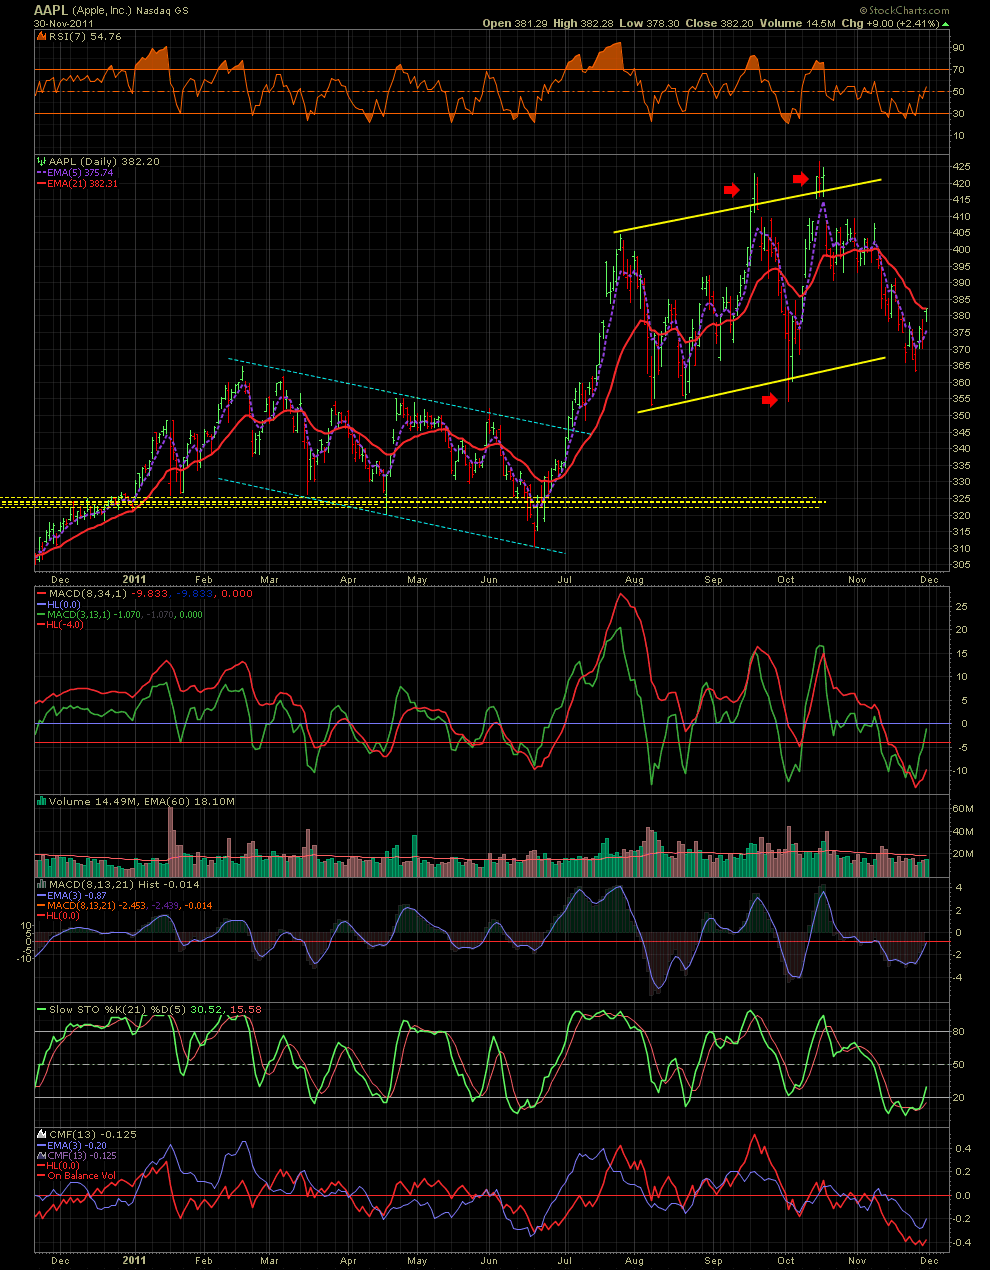This screenshot has width=990, height=1270.
Task: Click the green bars icon beside Volume 14.49M
Action: tap(41, 801)
